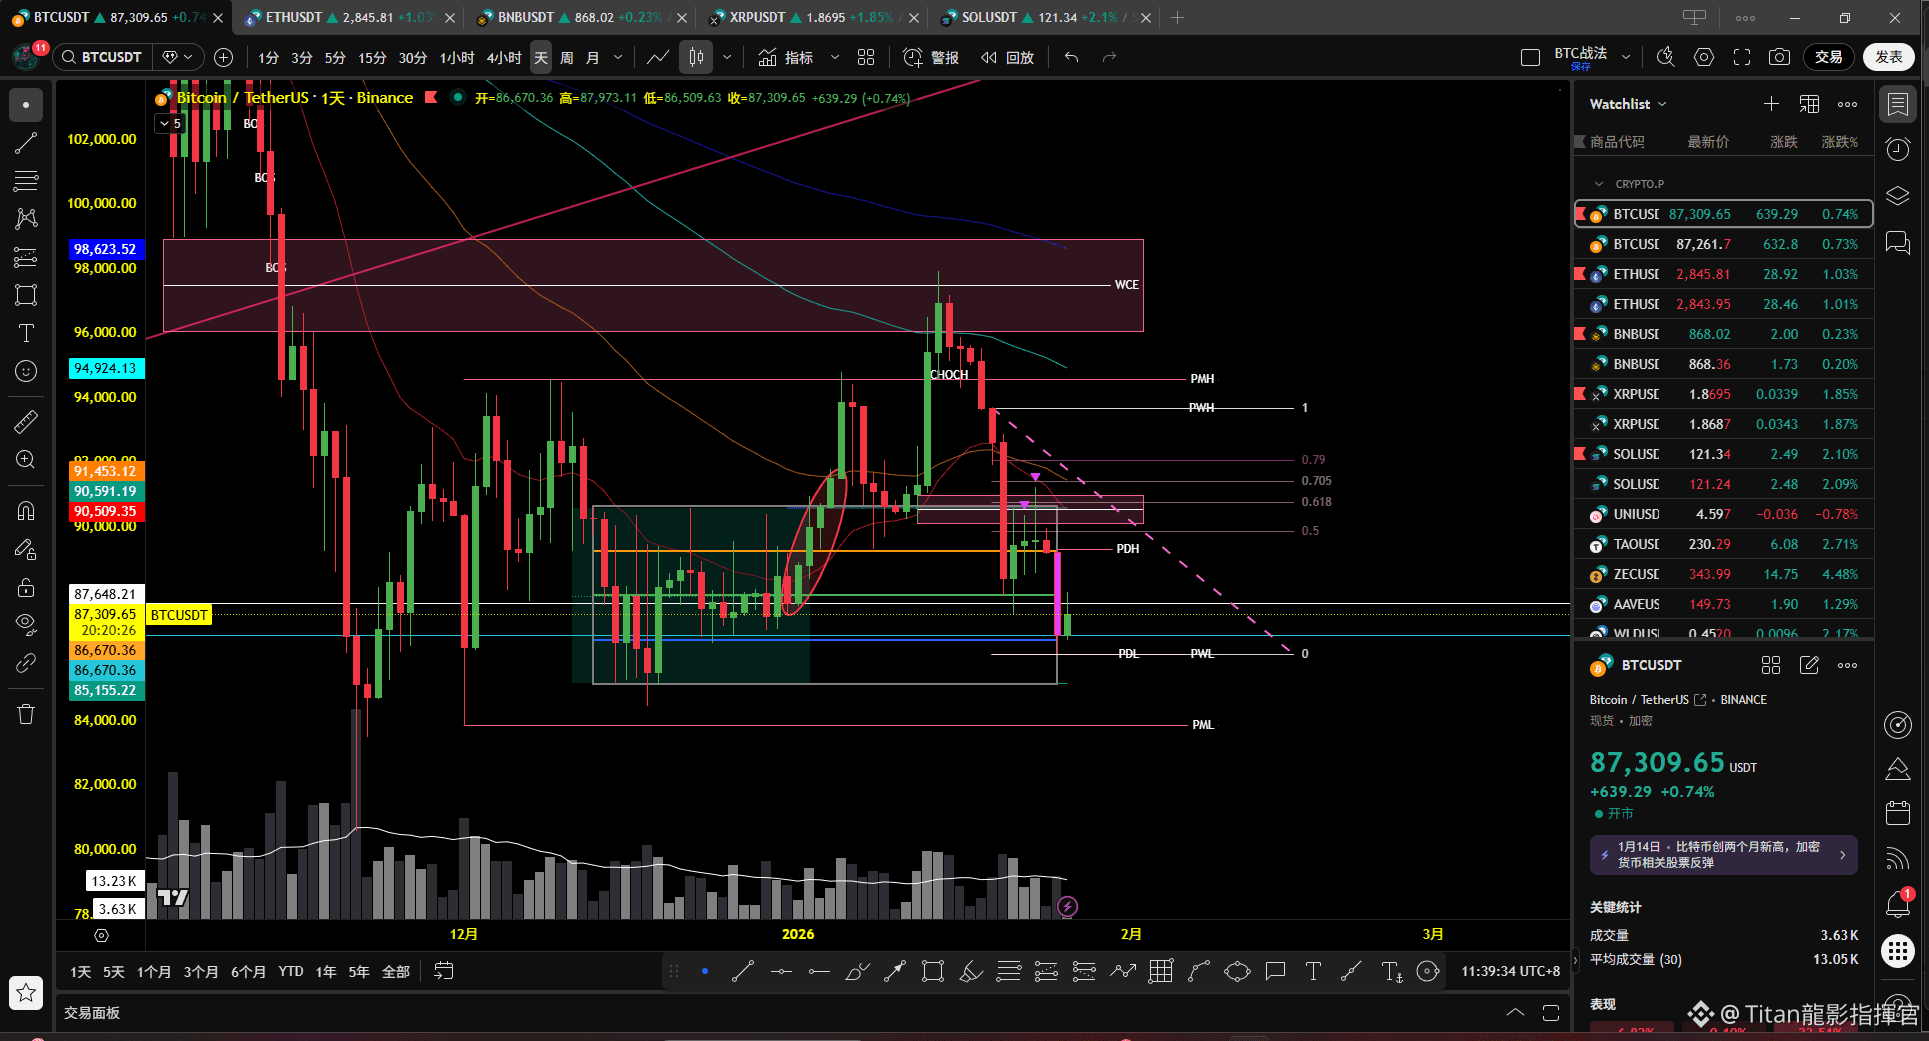Viewport: 1929px width, 1041px height.
Task: Open the alerts alarm clock panel
Action: pos(1897,150)
